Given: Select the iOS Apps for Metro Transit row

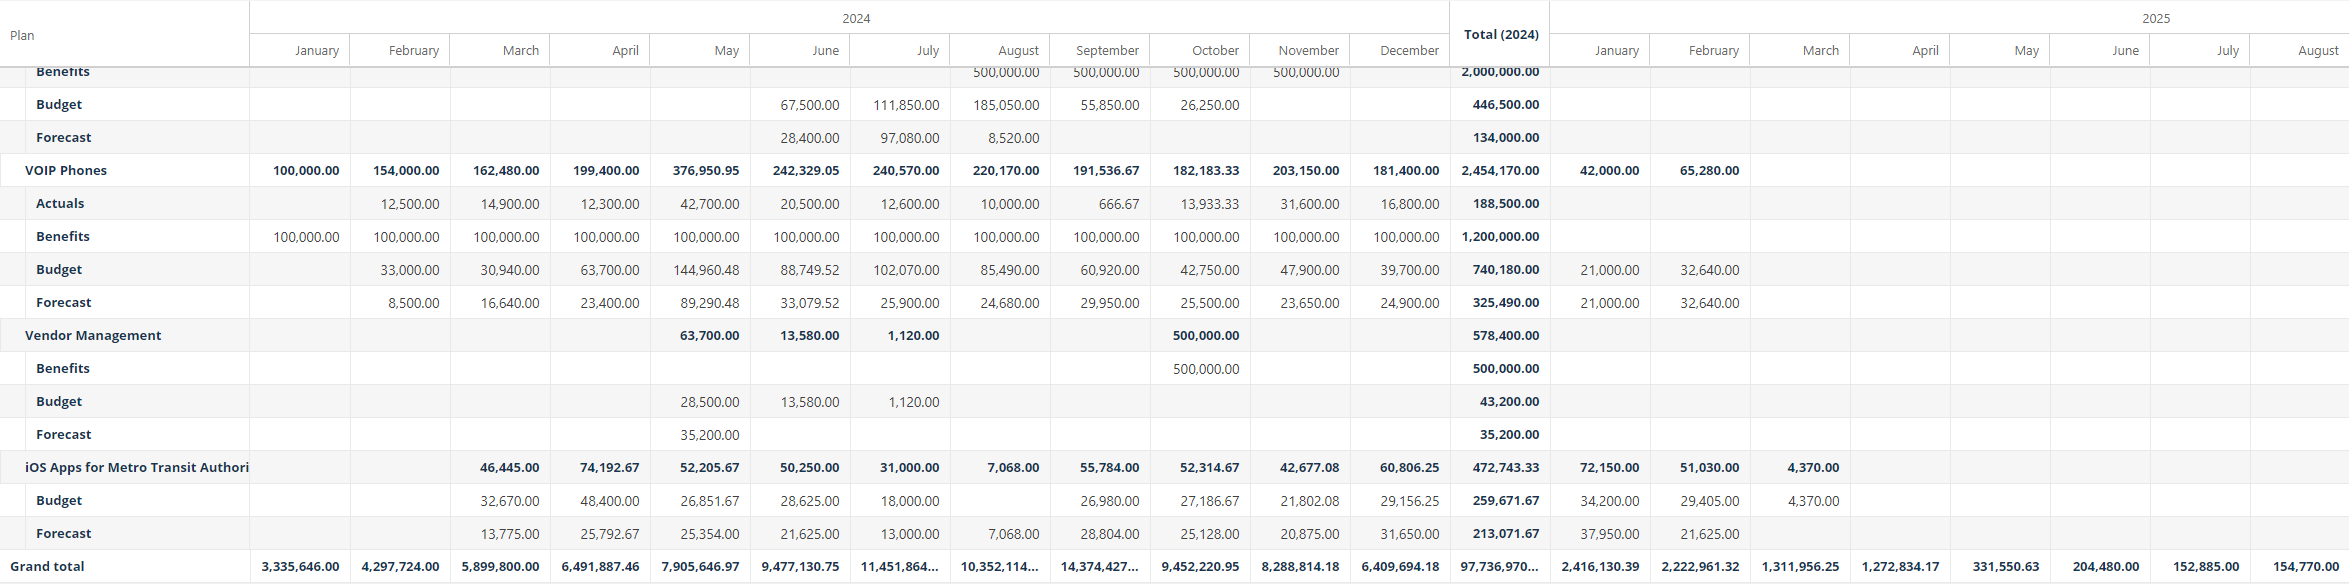Looking at the screenshot, I should 124,467.
